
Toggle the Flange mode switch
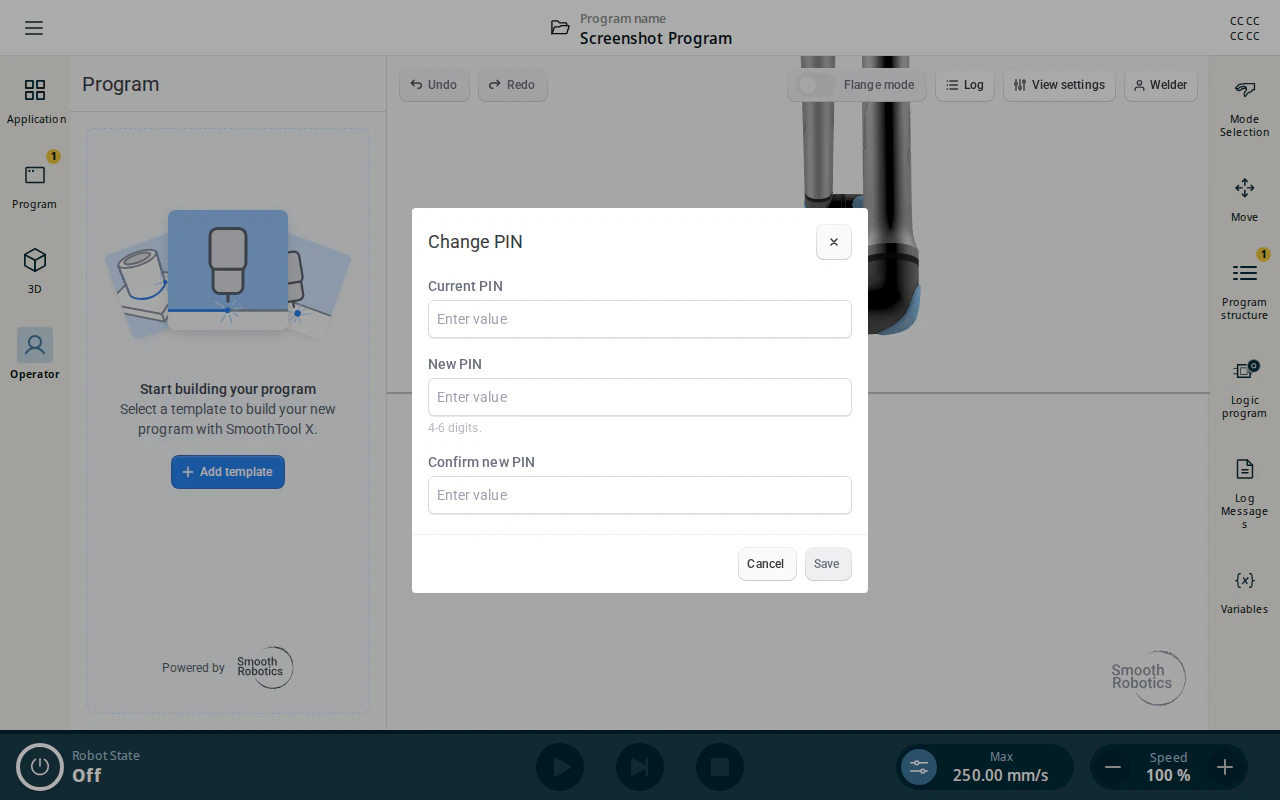(816, 85)
